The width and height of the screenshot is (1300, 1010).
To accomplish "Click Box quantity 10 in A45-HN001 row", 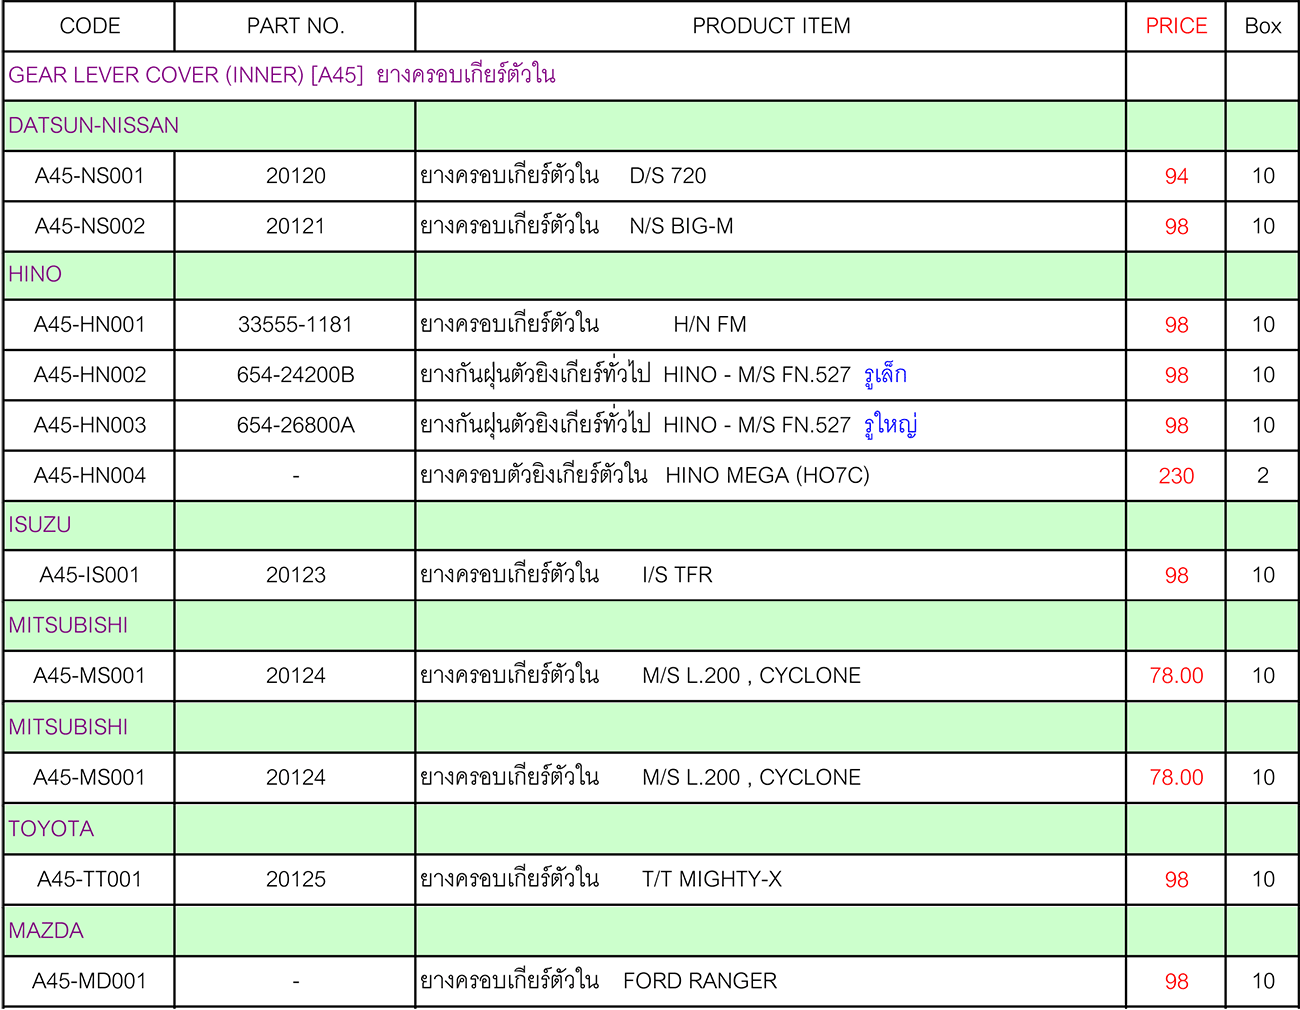I will [x=1263, y=324].
